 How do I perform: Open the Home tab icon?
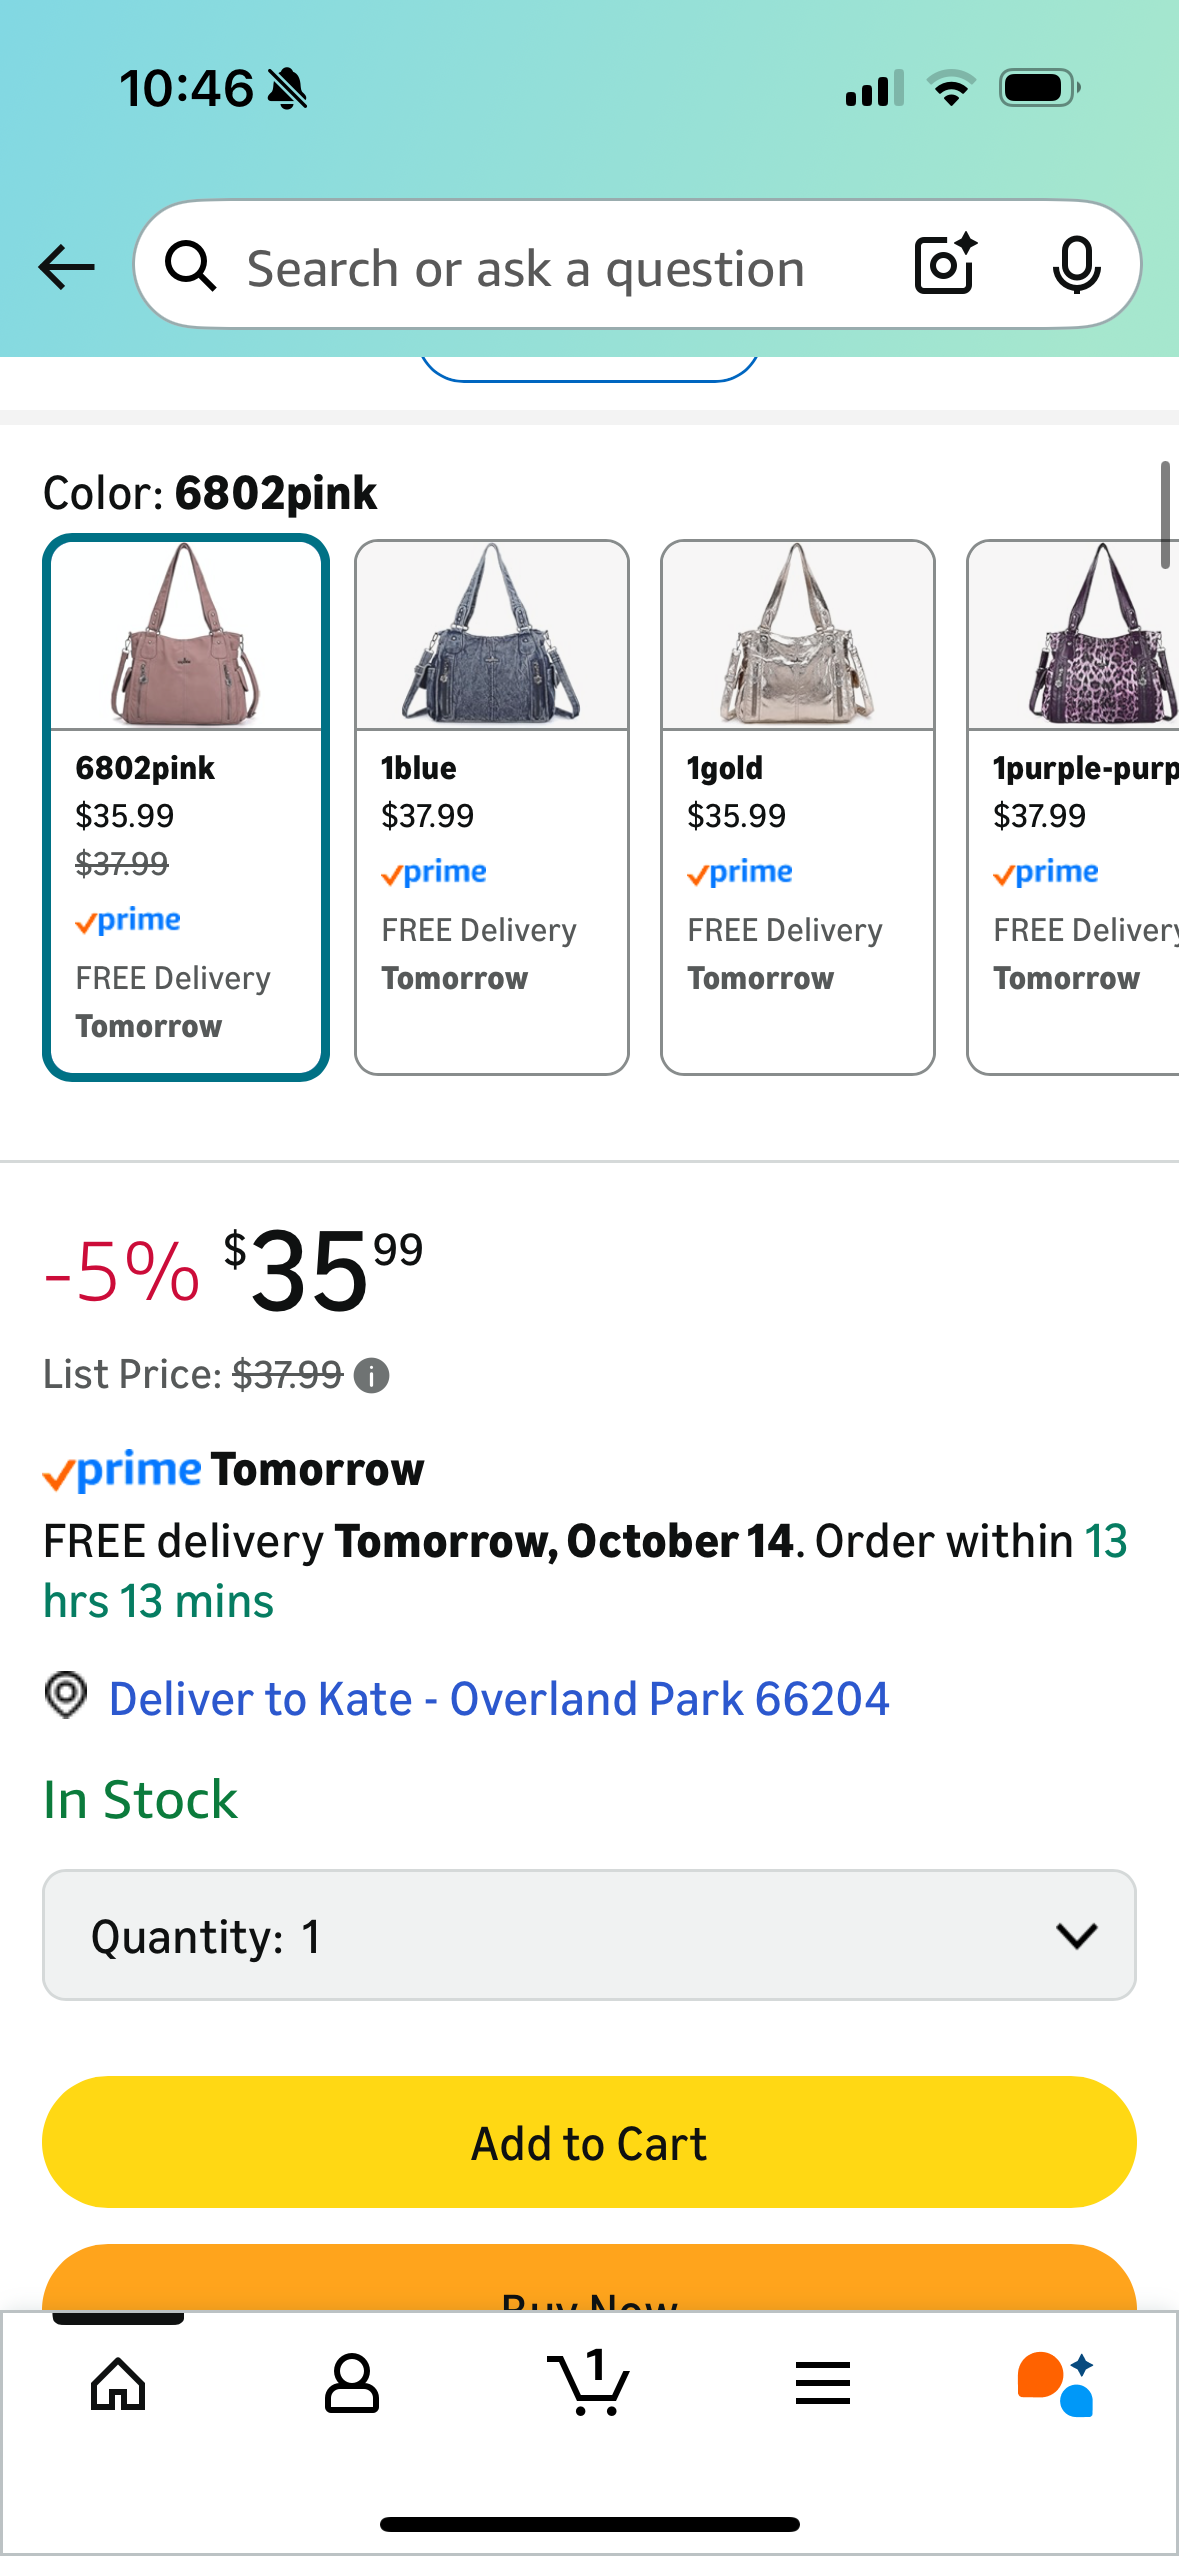(118, 2384)
